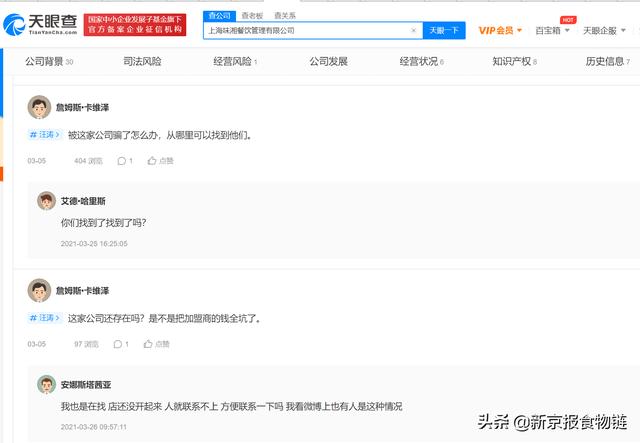Open the 司法风险 section tab
The height and width of the screenshot is (443, 640).
[142, 61]
